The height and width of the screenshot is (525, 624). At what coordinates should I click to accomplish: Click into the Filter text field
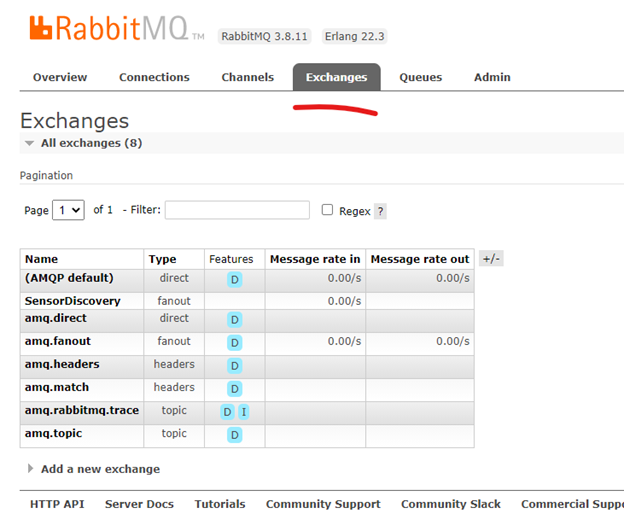237,210
